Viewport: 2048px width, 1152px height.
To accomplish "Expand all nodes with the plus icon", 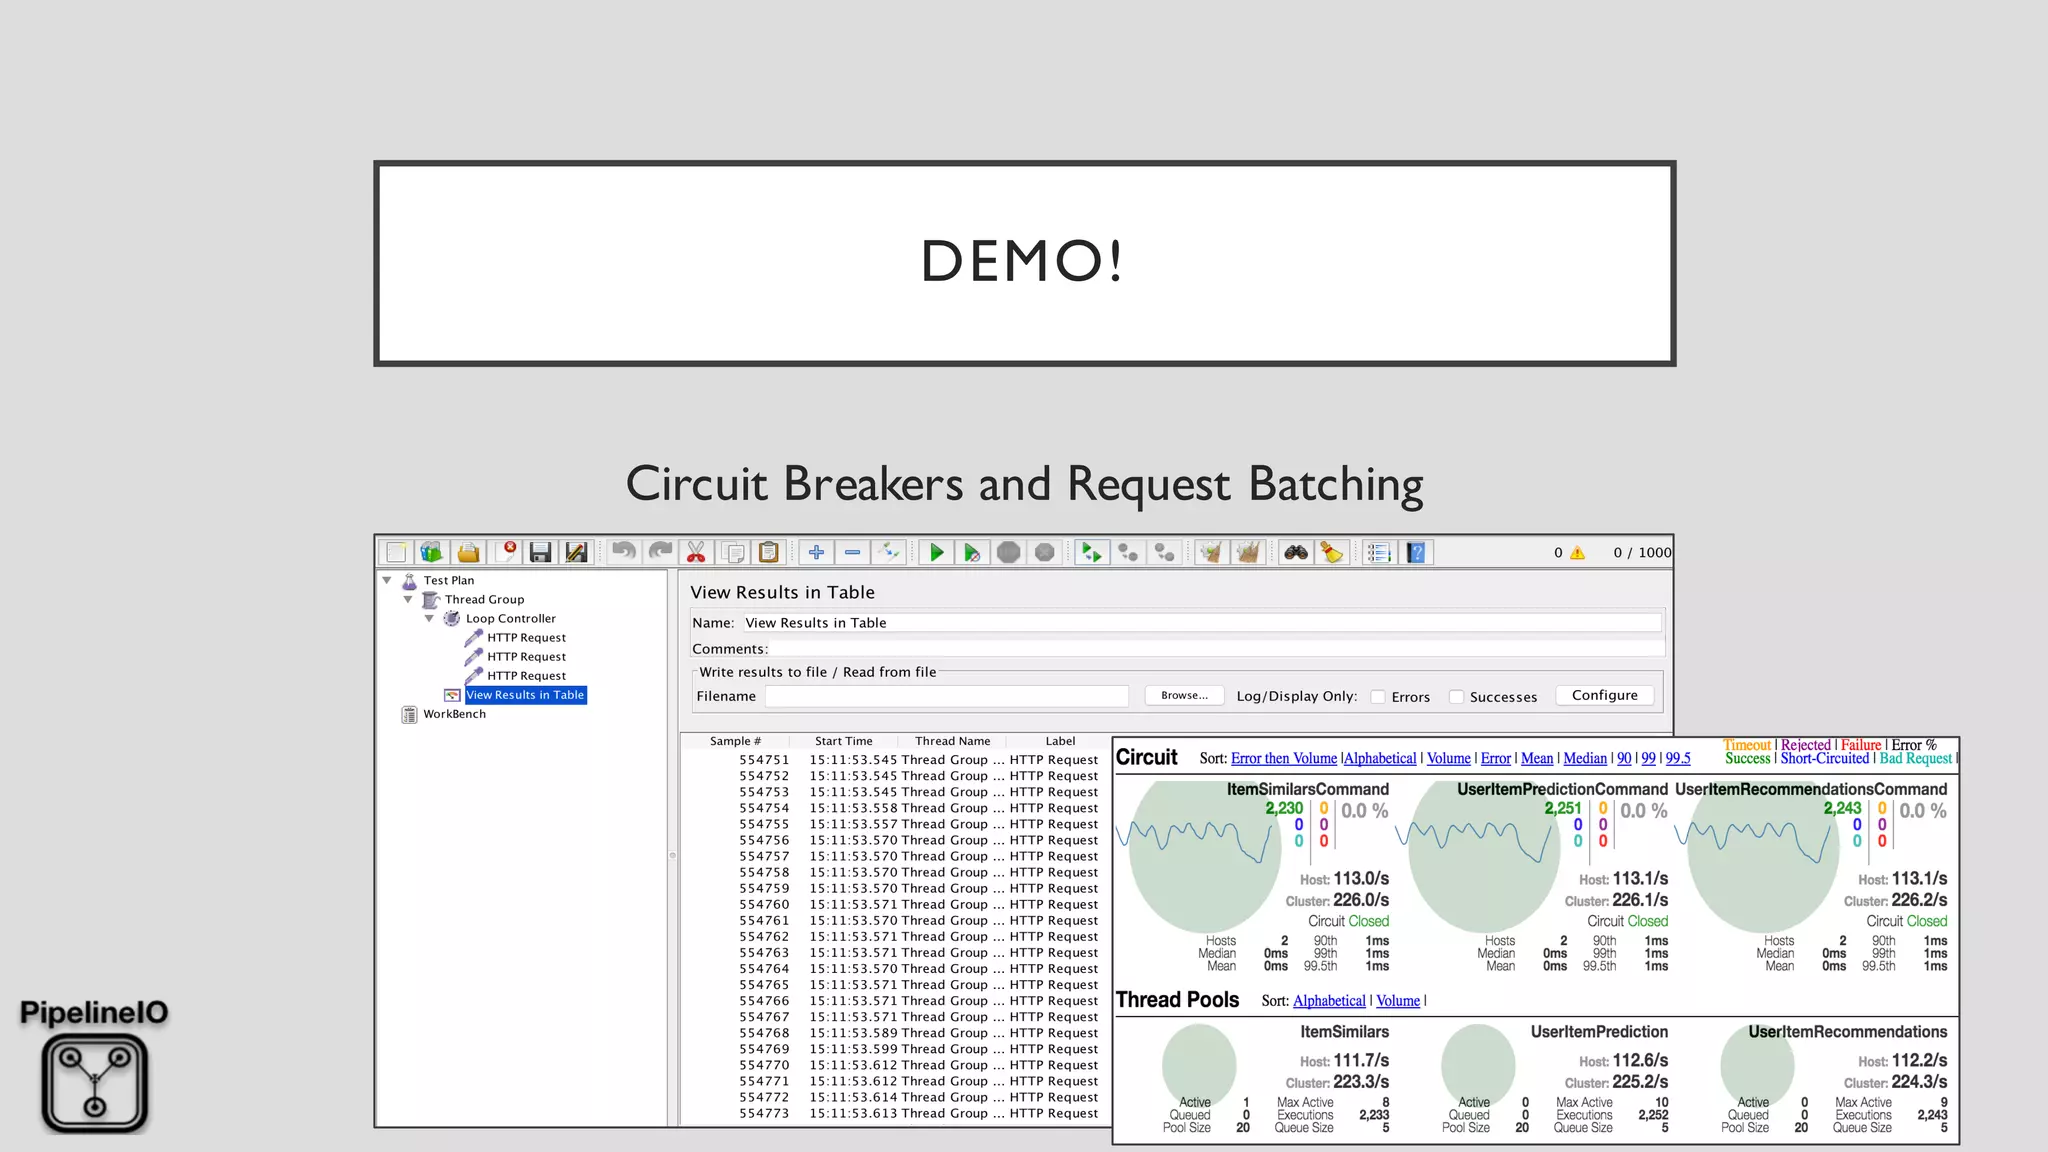I will 816,552.
